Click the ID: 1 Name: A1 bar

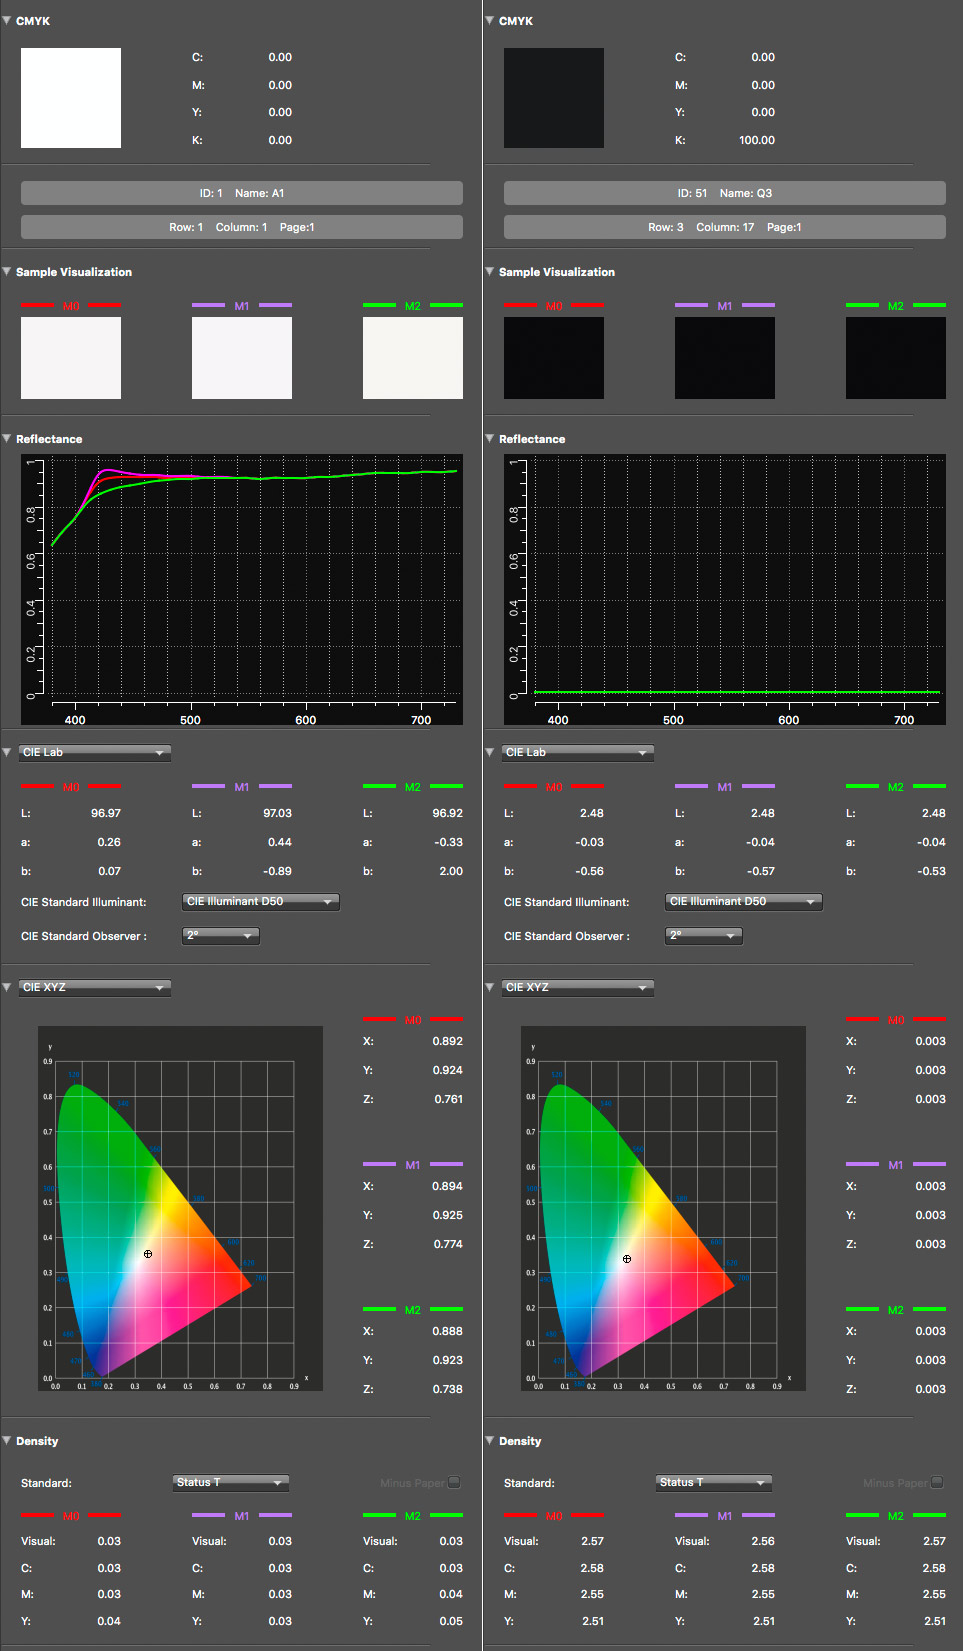[x=242, y=193]
